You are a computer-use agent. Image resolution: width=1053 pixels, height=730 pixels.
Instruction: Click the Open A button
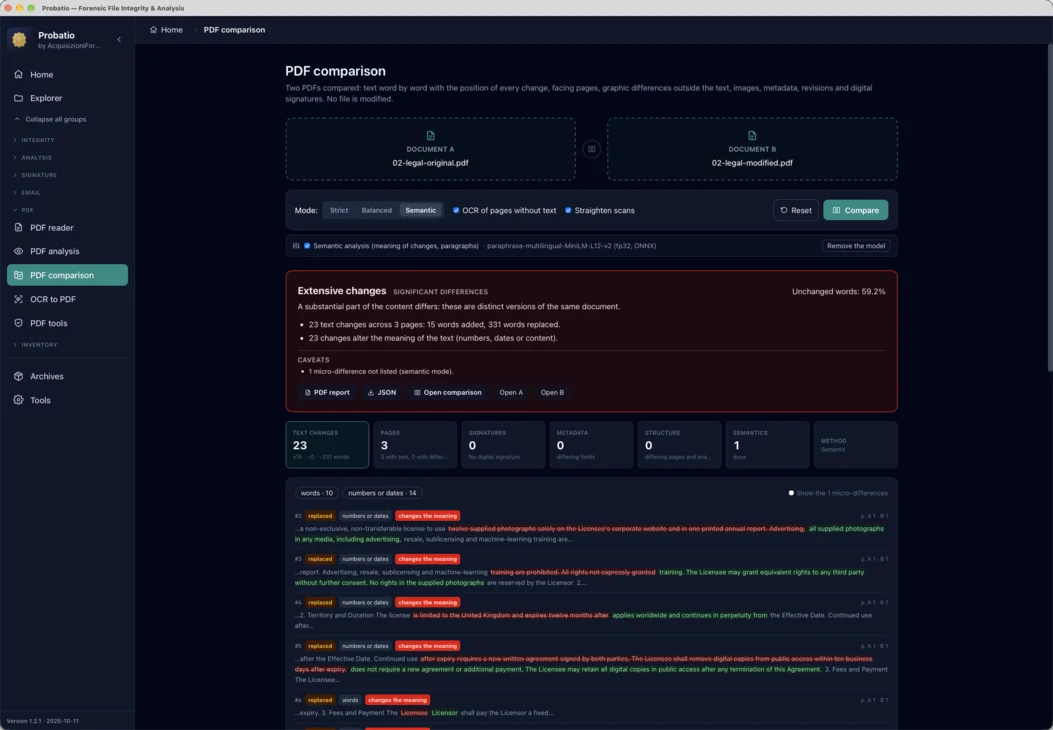pyautogui.click(x=511, y=392)
